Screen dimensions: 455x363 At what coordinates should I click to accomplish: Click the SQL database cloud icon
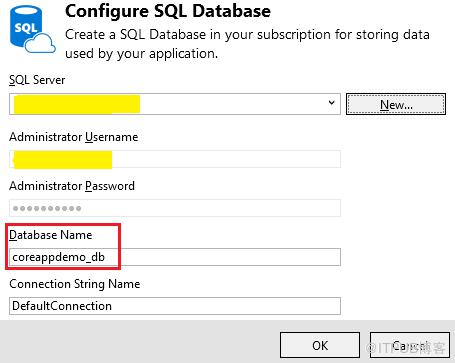click(32, 29)
